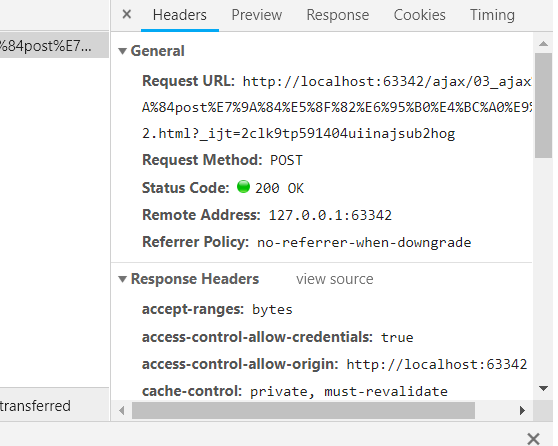Switch to the Preview tab
The height and width of the screenshot is (446, 558).
pyautogui.click(x=257, y=15)
